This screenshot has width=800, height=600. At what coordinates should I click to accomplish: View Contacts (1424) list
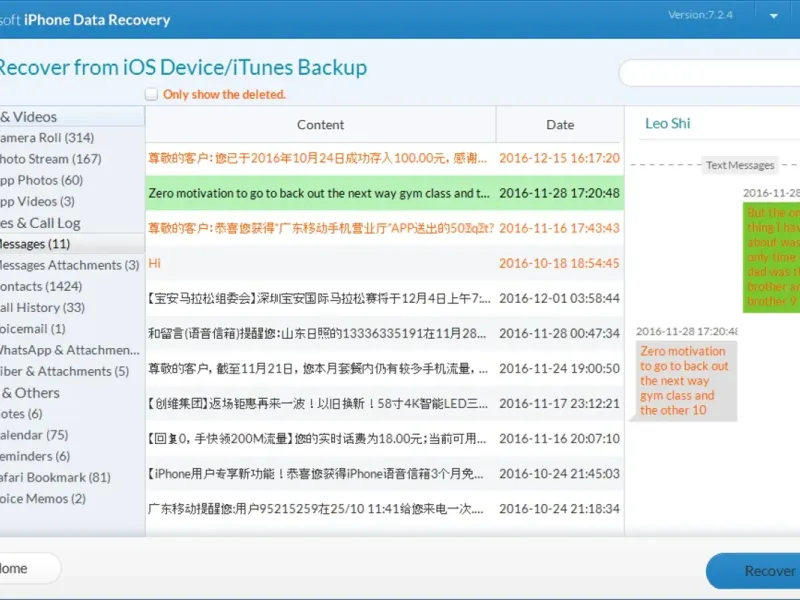coord(41,286)
